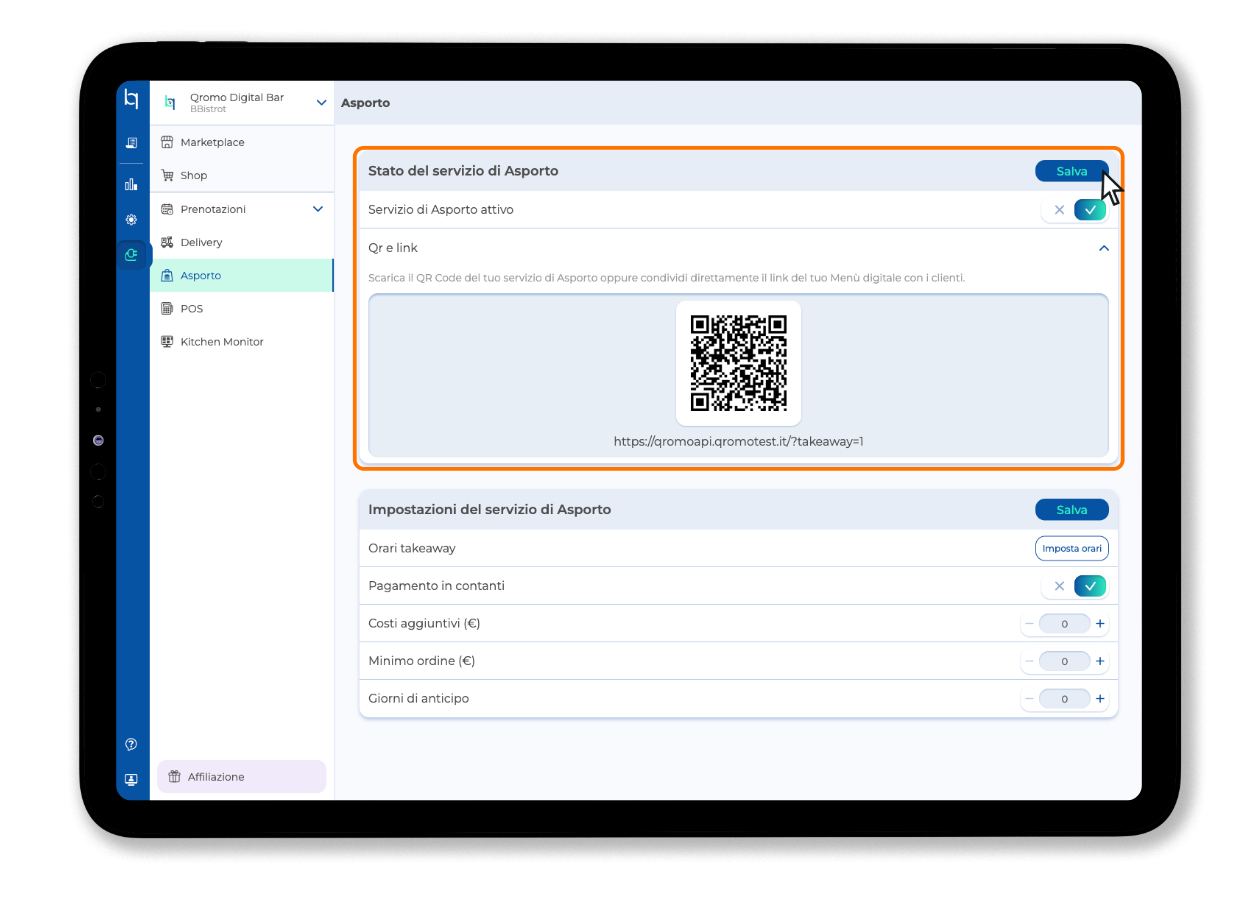The image size is (1250, 920).
Task: Disable Servizio di Asporto attivo with X
Action: click(1059, 210)
